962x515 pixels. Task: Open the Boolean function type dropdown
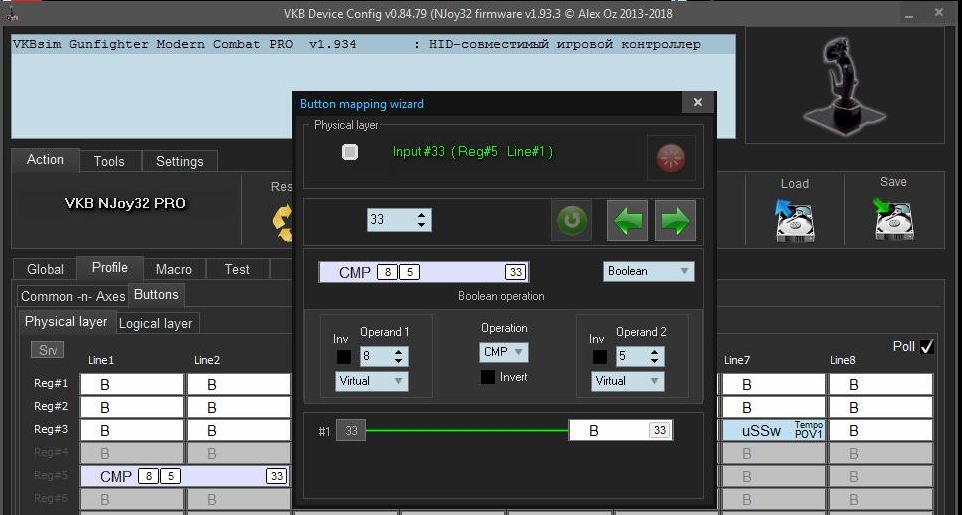coord(648,271)
